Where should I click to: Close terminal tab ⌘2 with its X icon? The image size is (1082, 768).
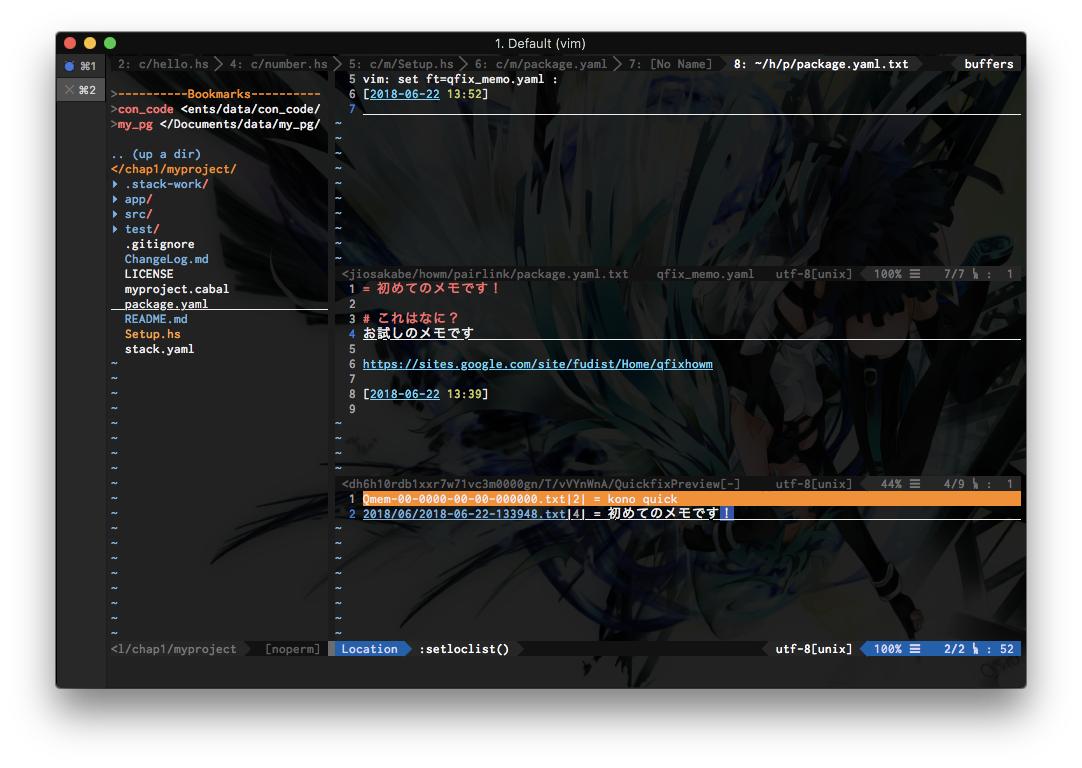point(69,90)
